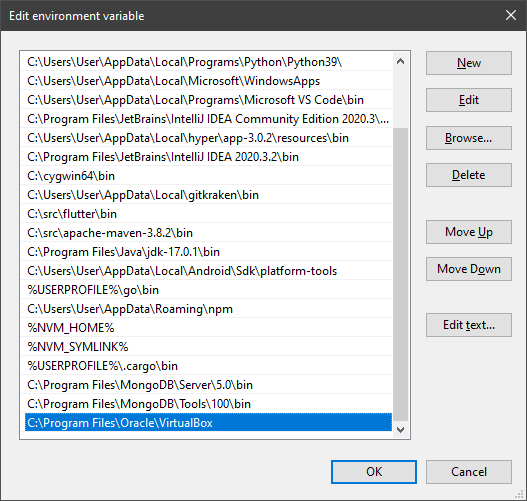The image size is (527, 501).
Task: Close the Edit environment variable window
Action: pos(511,15)
